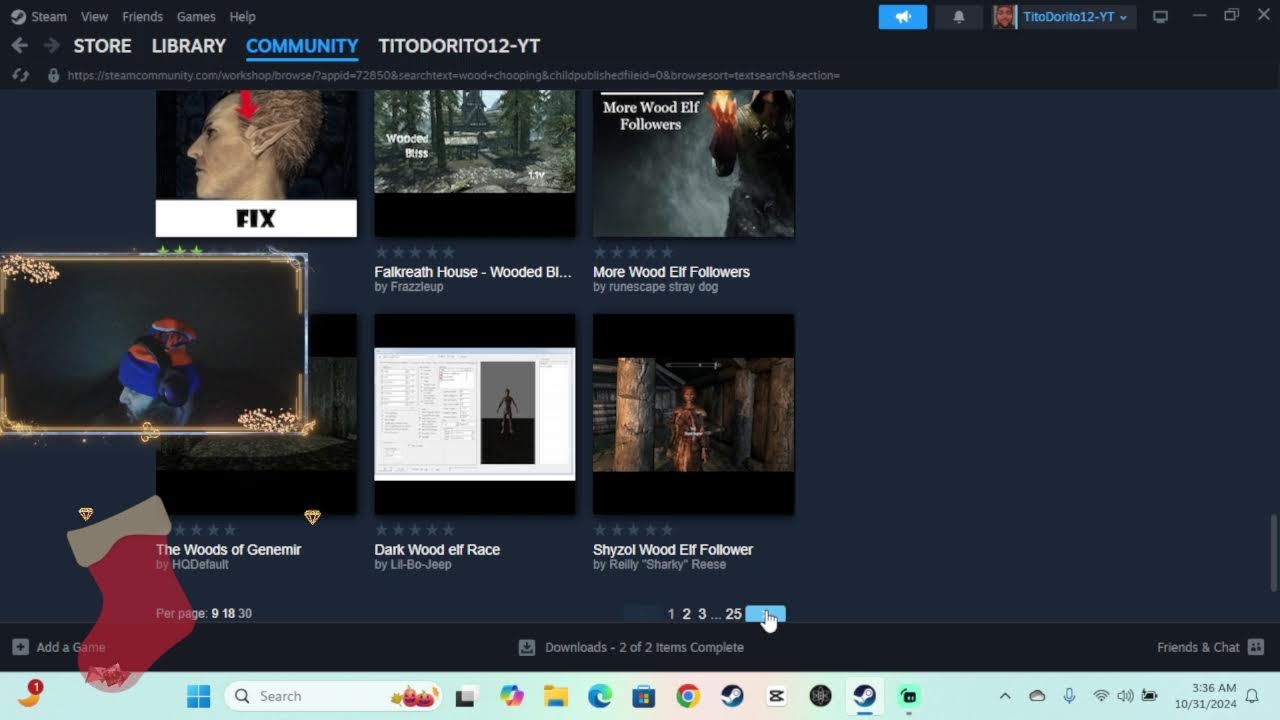Open Microsoft Store from the taskbar

click(644, 696)
